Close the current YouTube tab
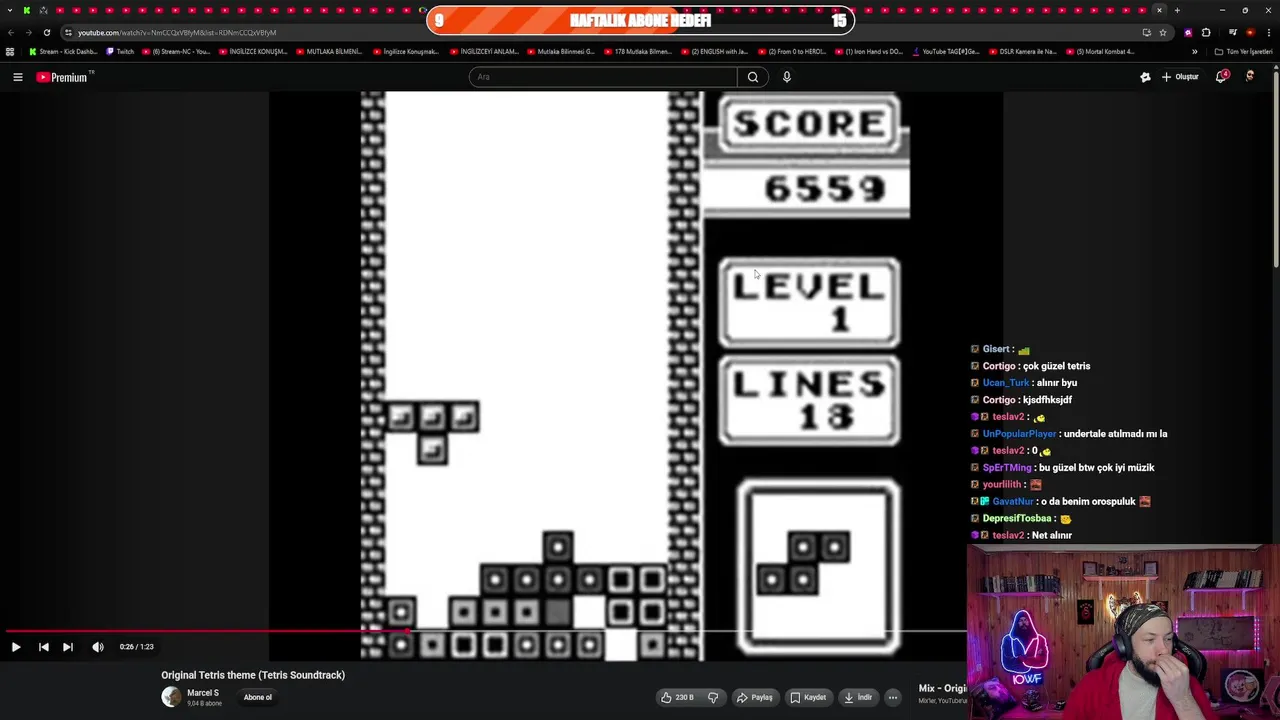 pyautogui.click(x=1159, y=10)
